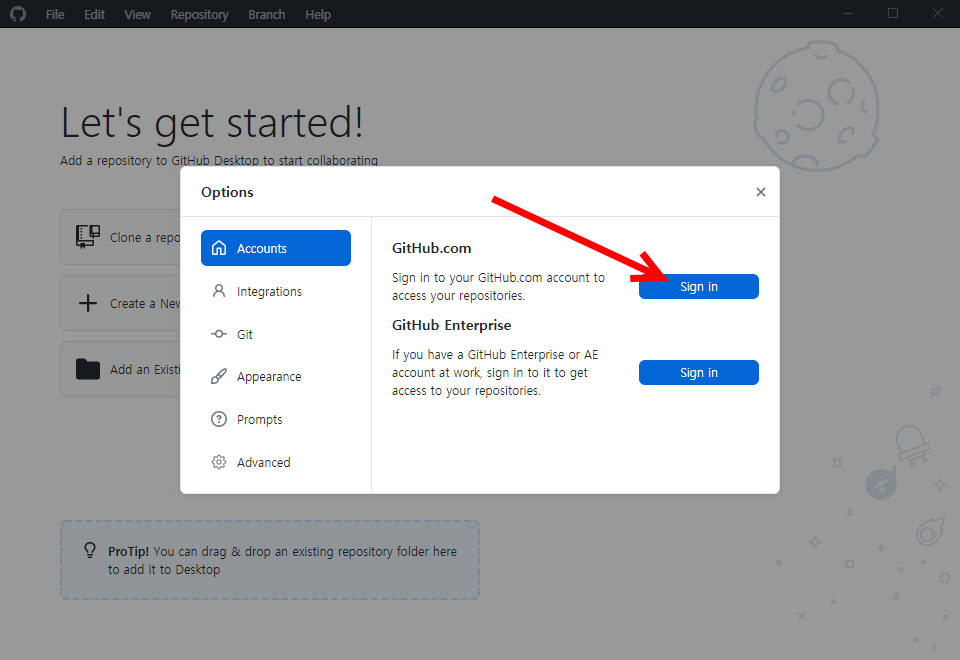
Task: Click the ProTip drag and drop area
Action: pyautogui.click(x=269, y=560)
